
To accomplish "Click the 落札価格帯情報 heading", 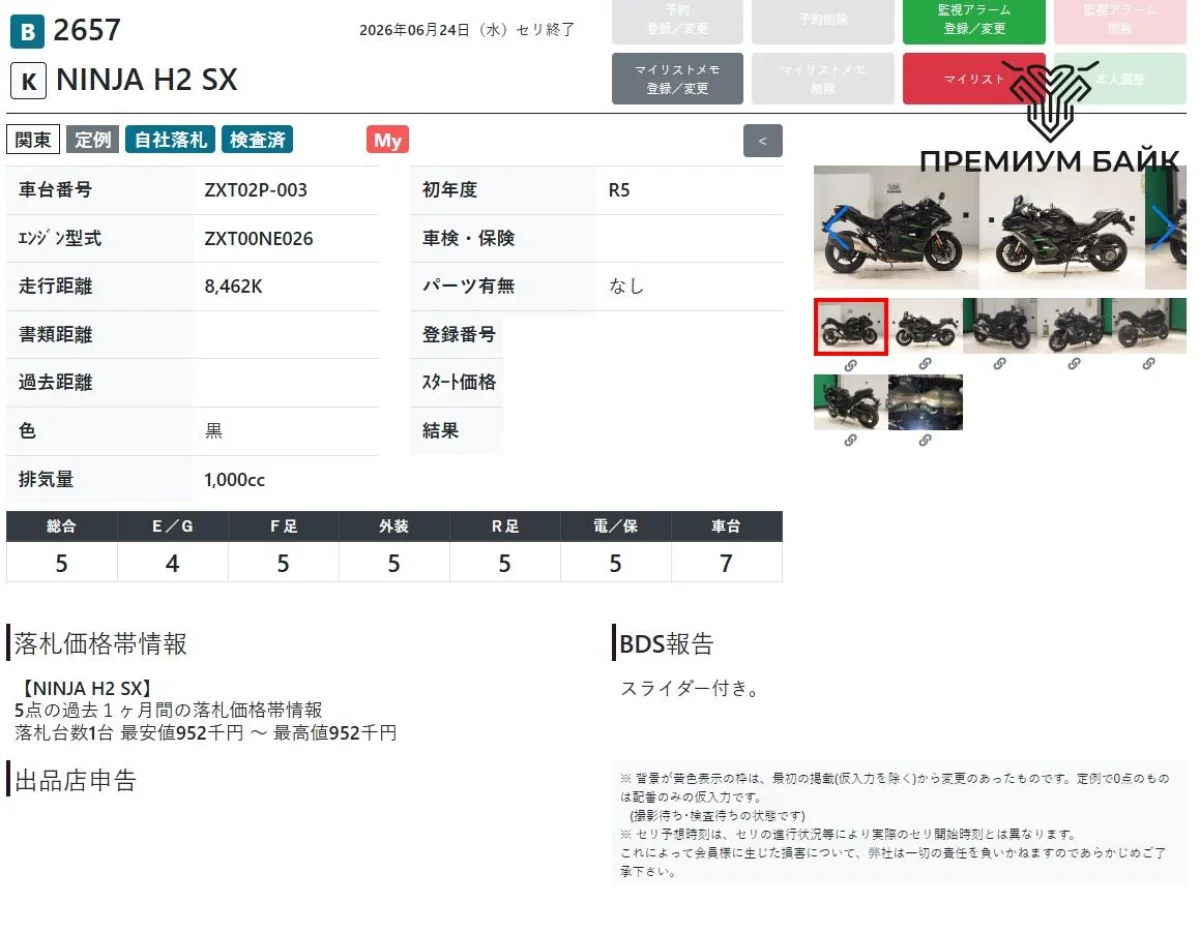I will (x=100, y=644).
